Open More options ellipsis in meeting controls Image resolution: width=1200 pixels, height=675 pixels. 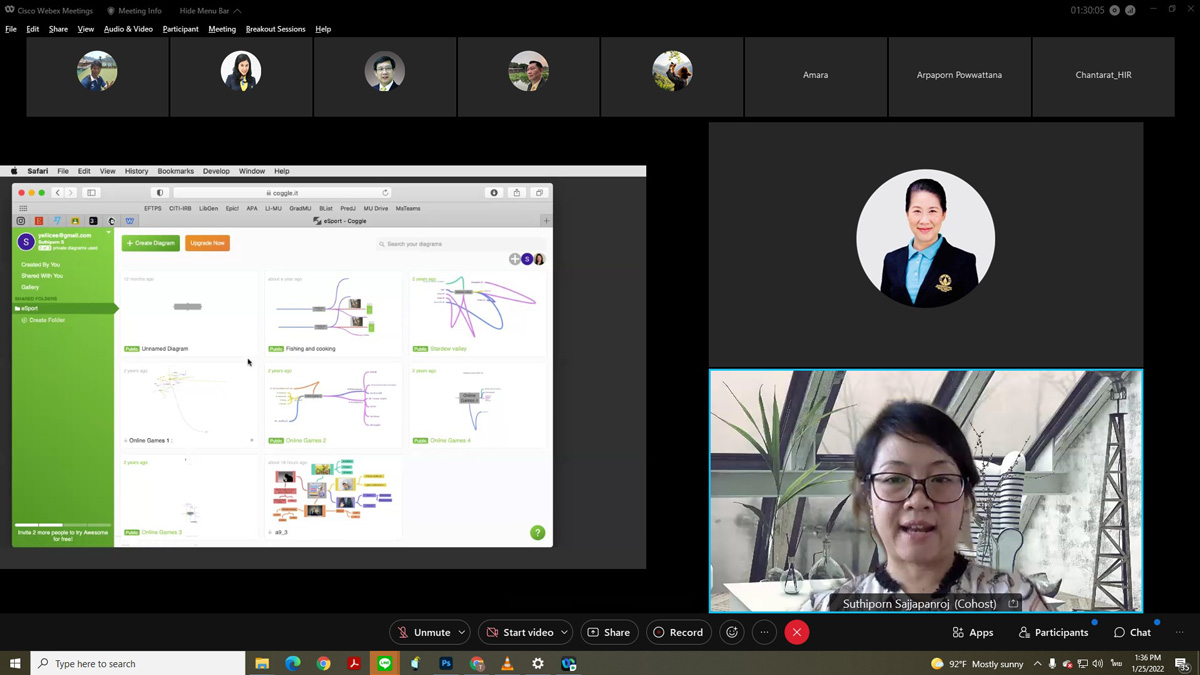(764, 632)
